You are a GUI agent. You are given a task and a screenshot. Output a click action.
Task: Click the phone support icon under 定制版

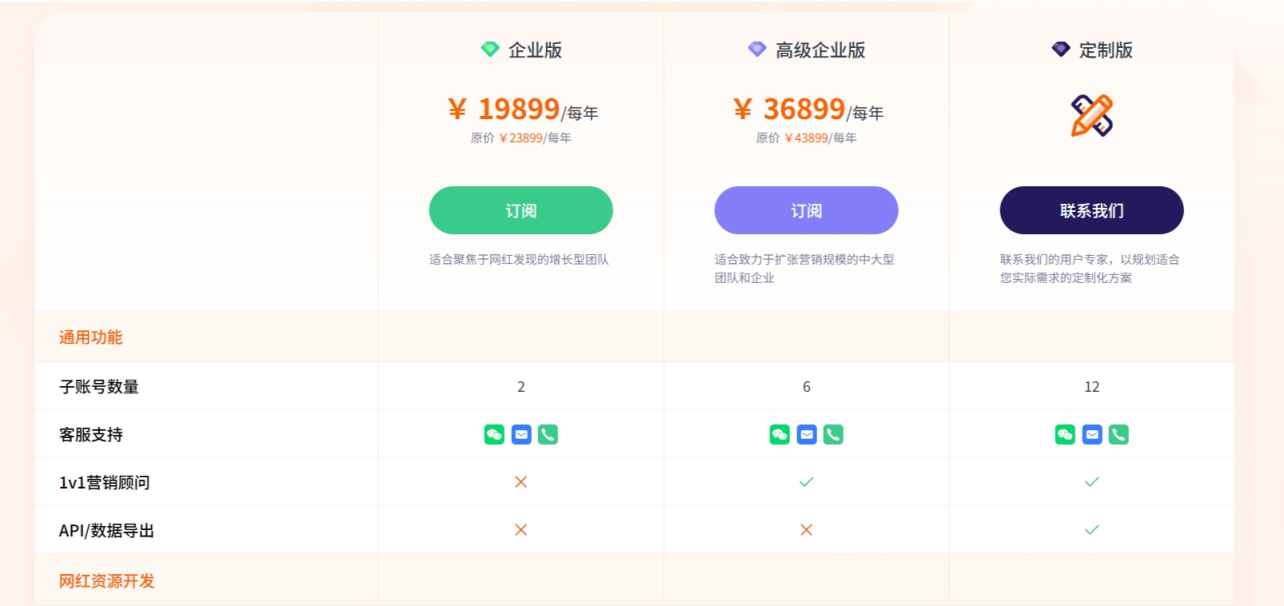tap(1119, 434)
